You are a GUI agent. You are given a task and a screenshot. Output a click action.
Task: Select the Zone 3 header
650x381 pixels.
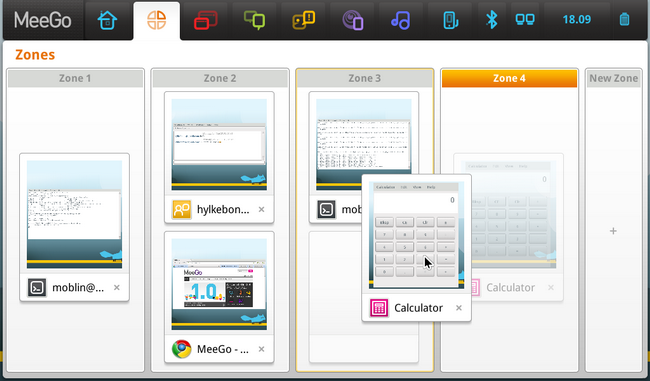tap(364, 78)
